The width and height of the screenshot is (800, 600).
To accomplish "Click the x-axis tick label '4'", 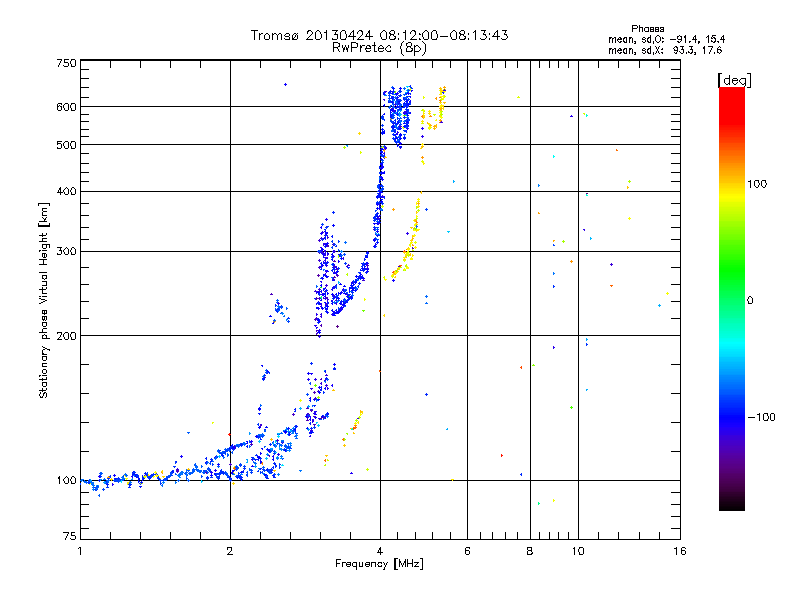I will coord(380,551).
